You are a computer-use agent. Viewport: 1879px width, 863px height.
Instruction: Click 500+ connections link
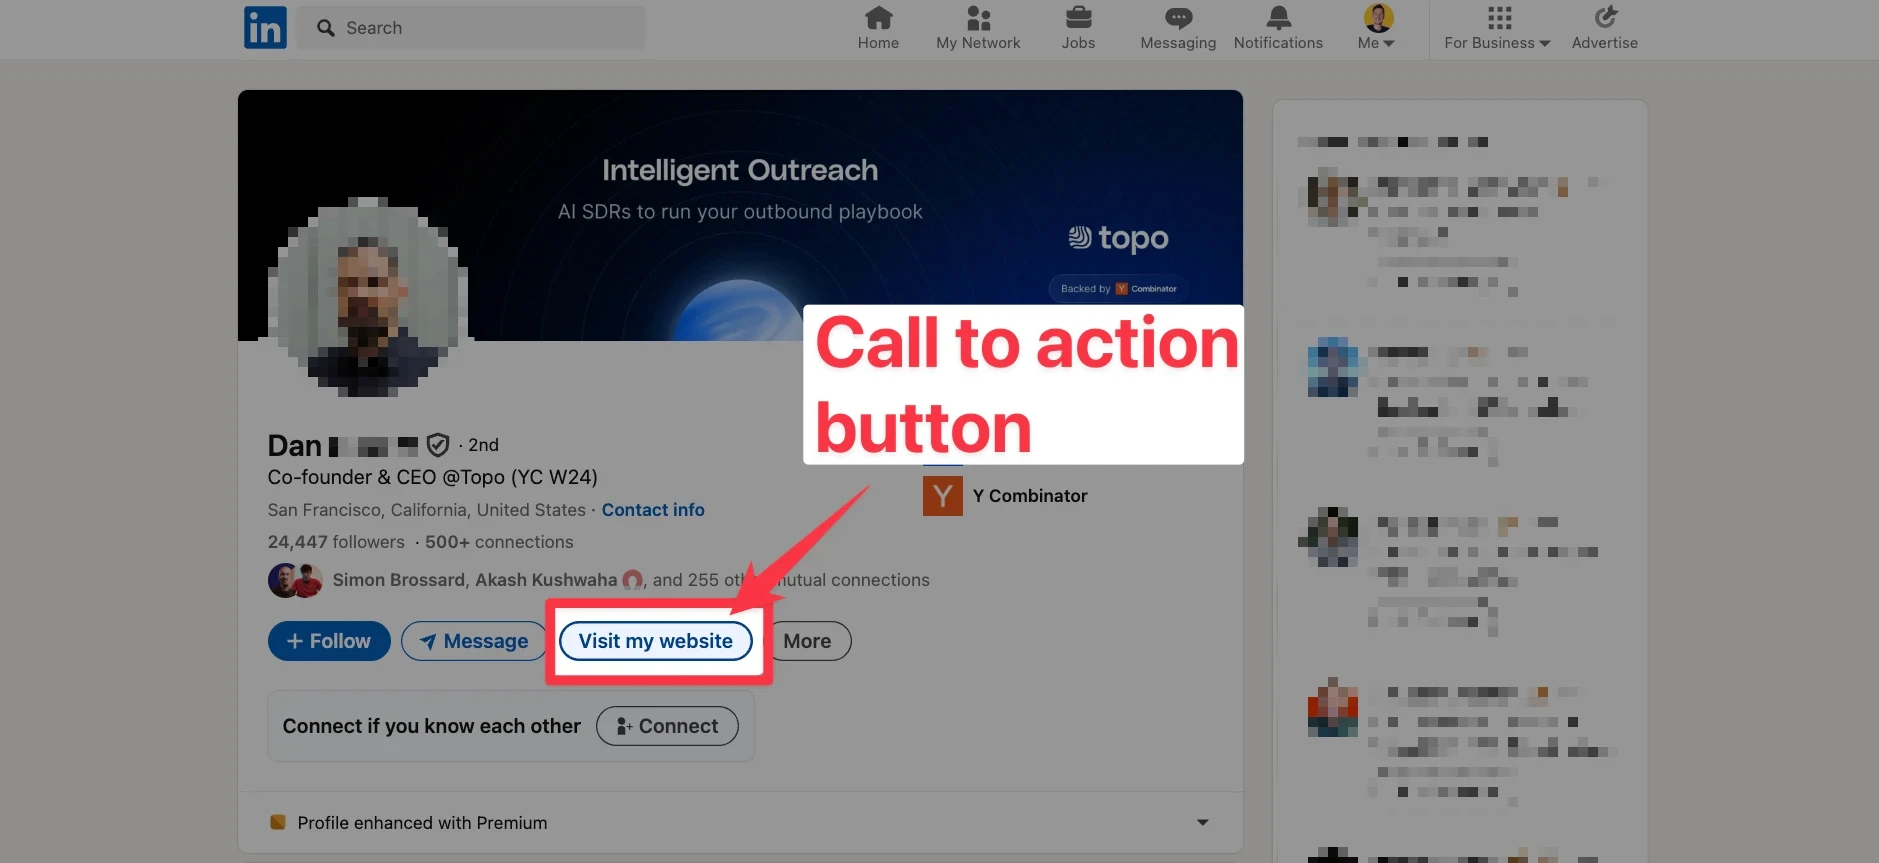click(x=499, y=542)
